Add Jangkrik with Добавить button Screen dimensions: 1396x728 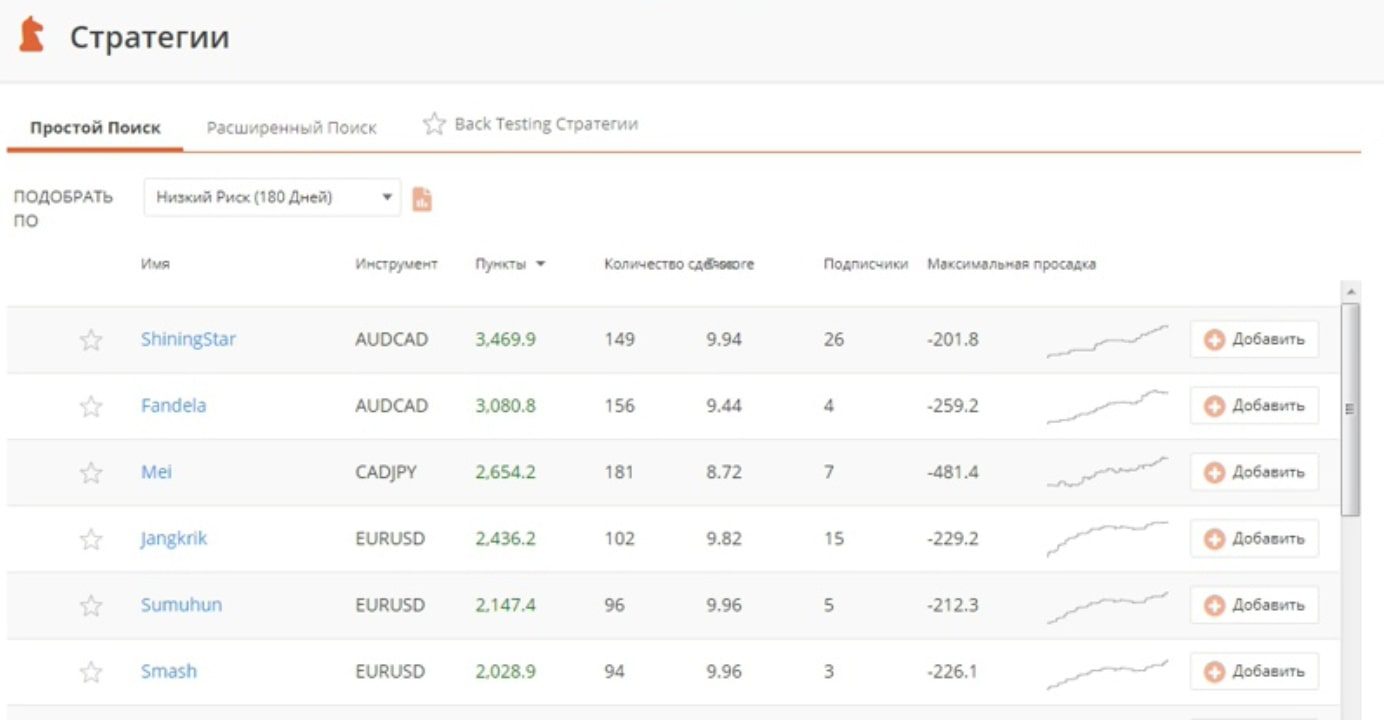pyautogui.click(x=1254, y=539)
